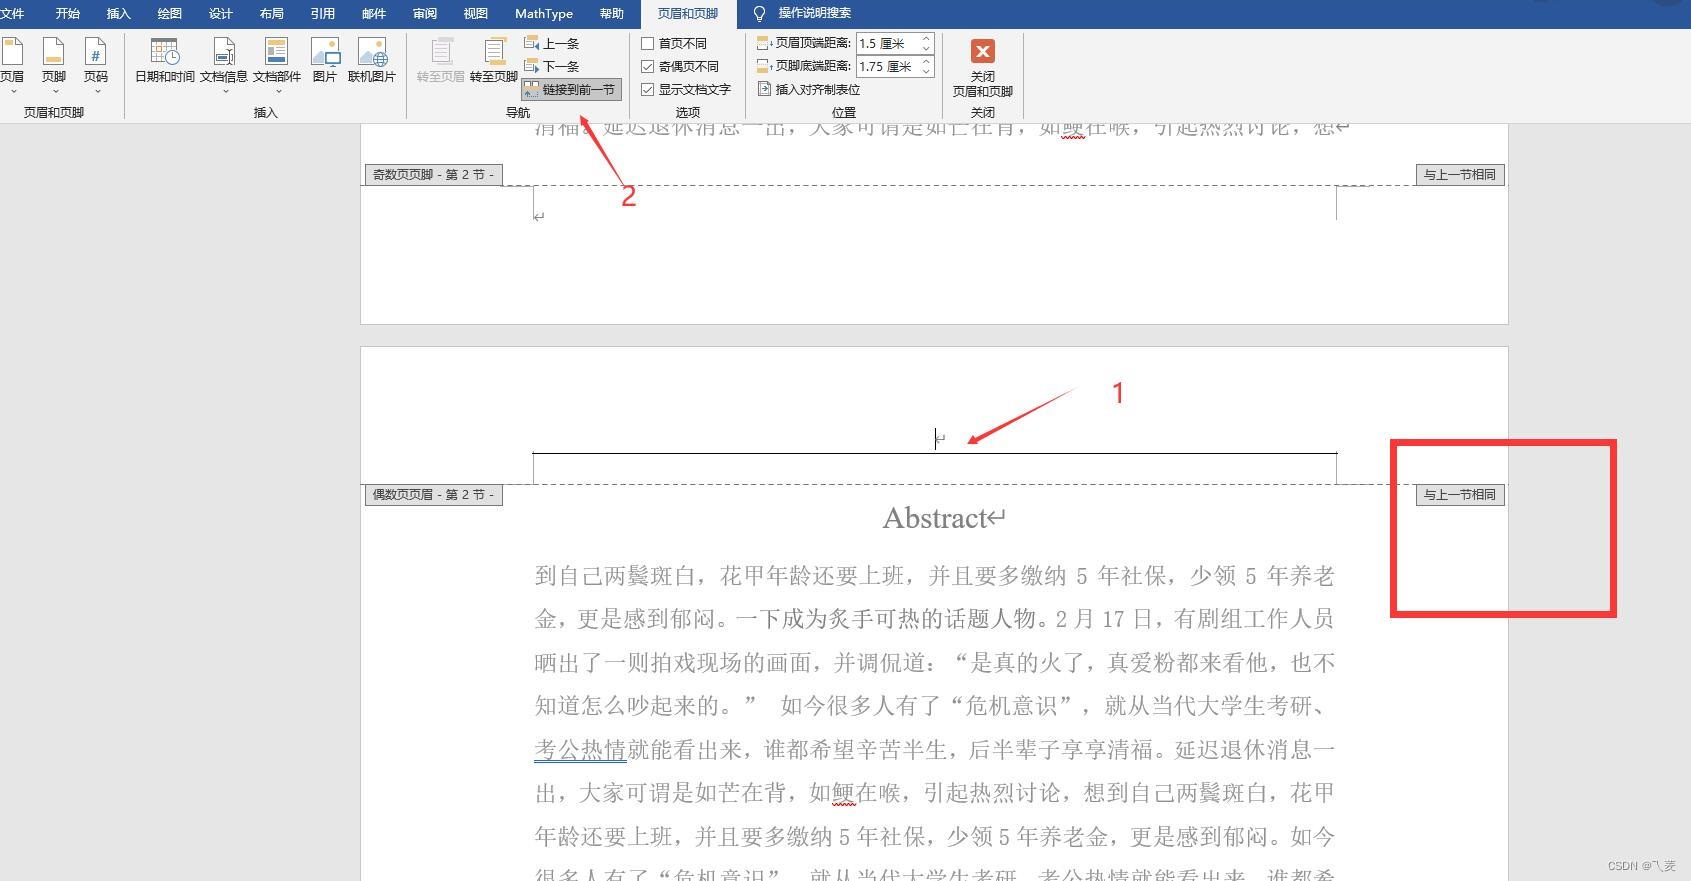The height and width of the screenshot is (881, 1691).
Task: Go to next section with 下一条
Action: [x=552, y=66]
